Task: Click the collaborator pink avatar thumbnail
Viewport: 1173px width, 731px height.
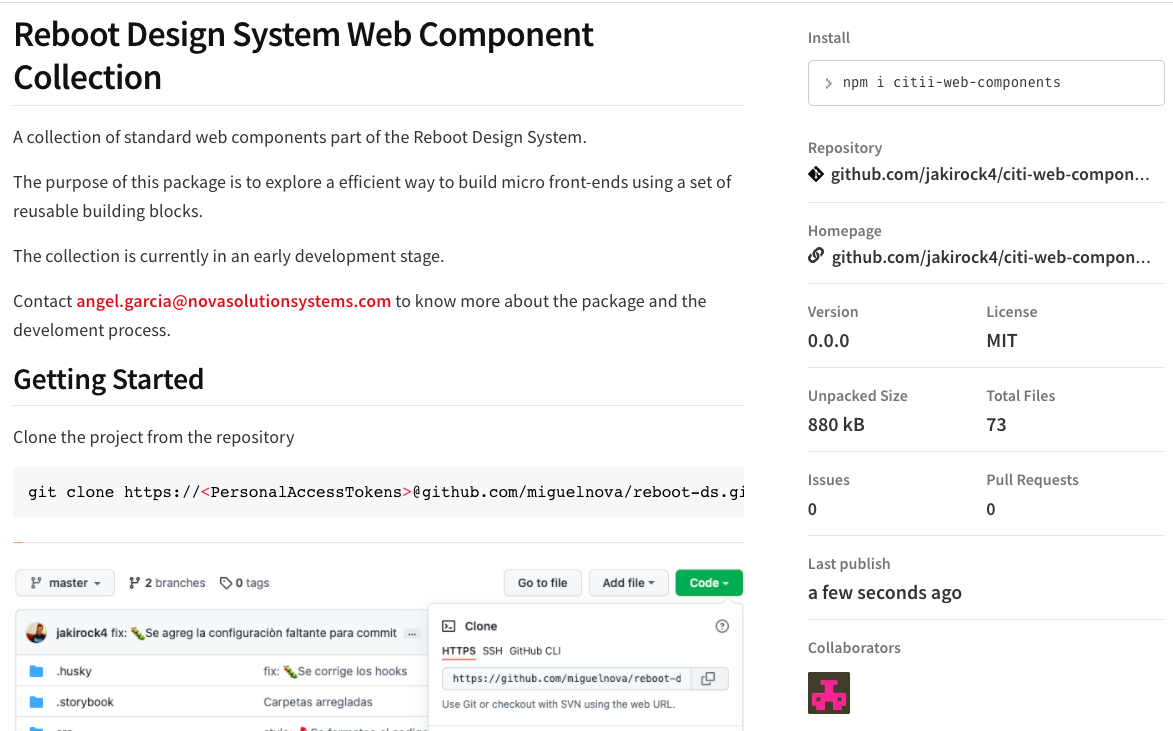Action: (x=829, y=693)
